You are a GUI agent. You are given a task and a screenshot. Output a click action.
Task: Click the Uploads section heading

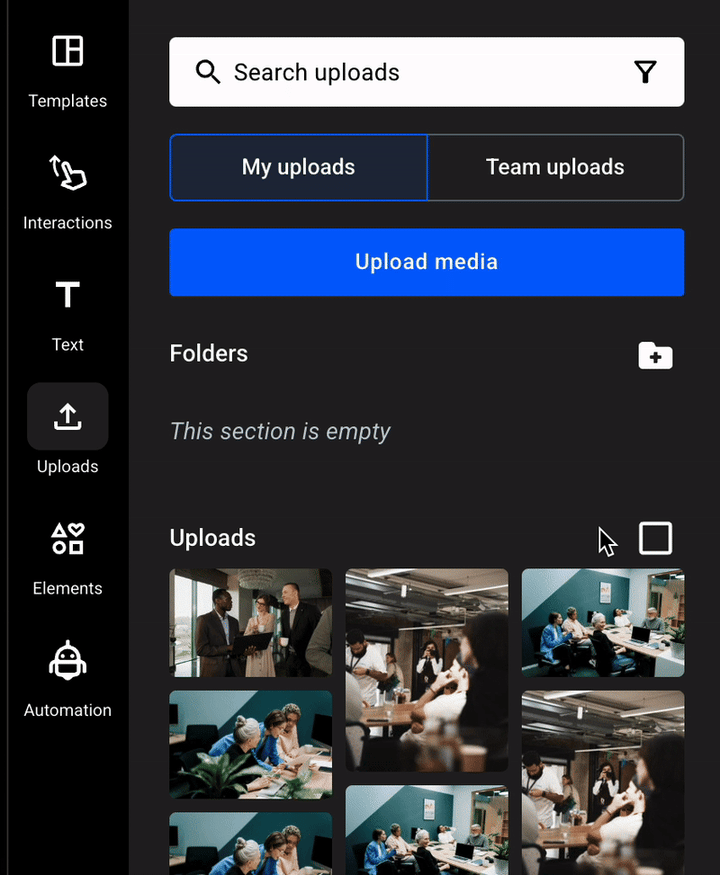click(x=213, y=538)
